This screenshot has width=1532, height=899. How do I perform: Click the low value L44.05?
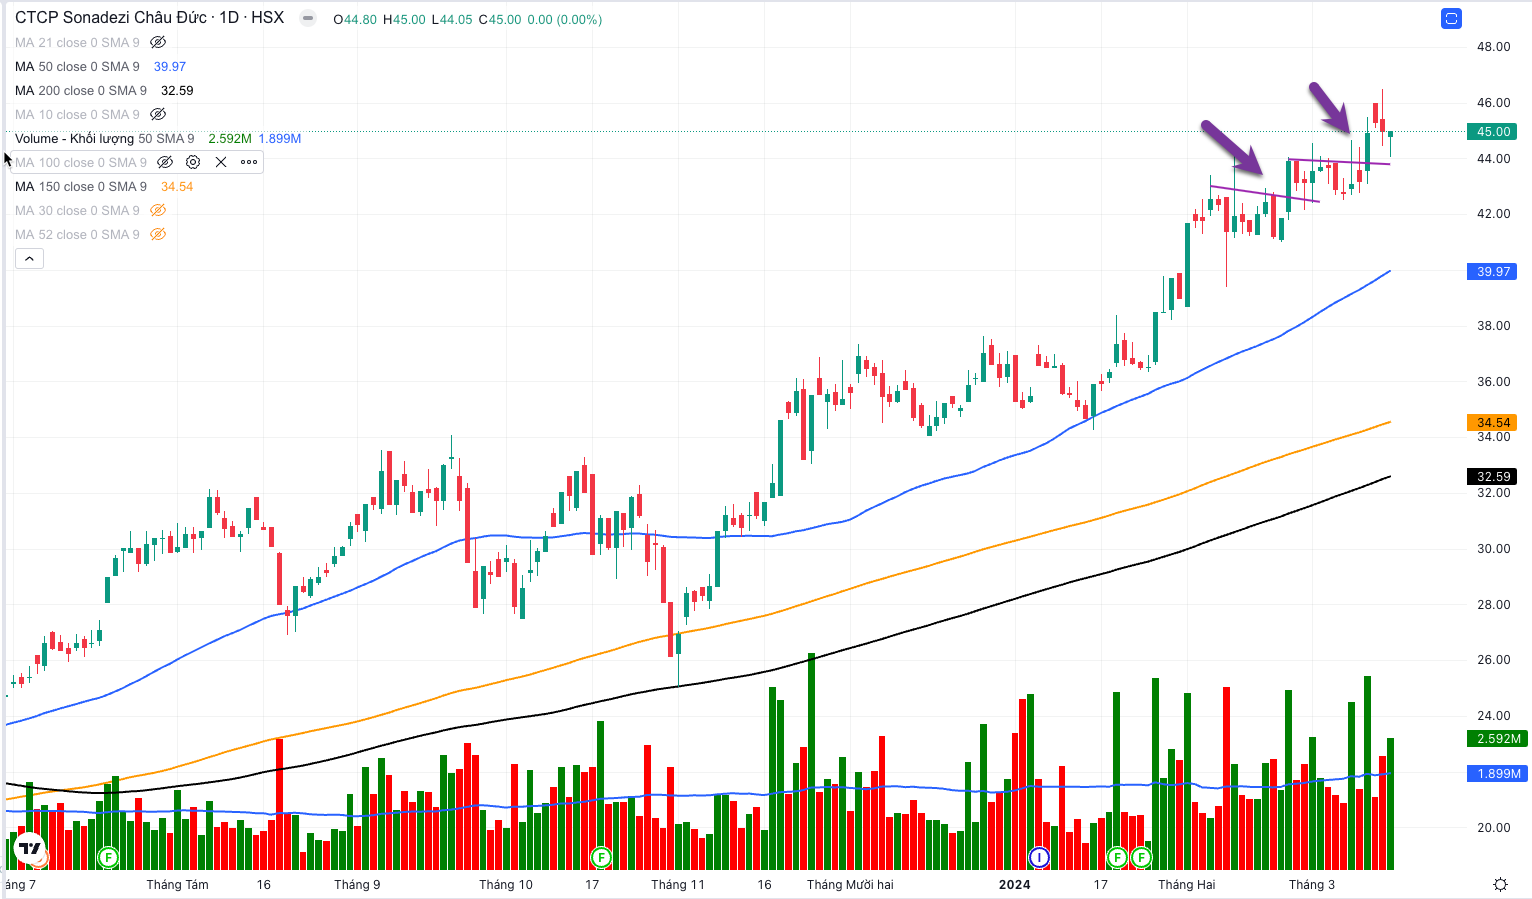coord(452,19)
